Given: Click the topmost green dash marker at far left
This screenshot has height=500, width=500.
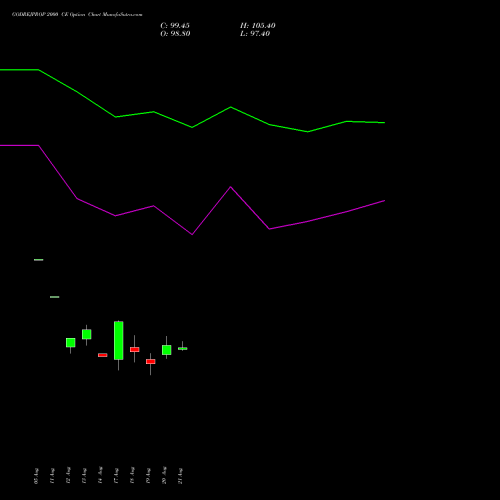Looking at the screenshot, I should tap(39, 260).
